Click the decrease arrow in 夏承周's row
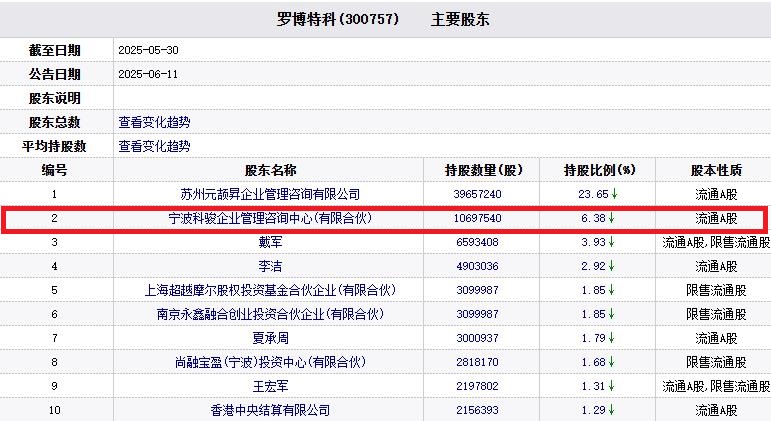The image size is (771, 421). [610, 338]
